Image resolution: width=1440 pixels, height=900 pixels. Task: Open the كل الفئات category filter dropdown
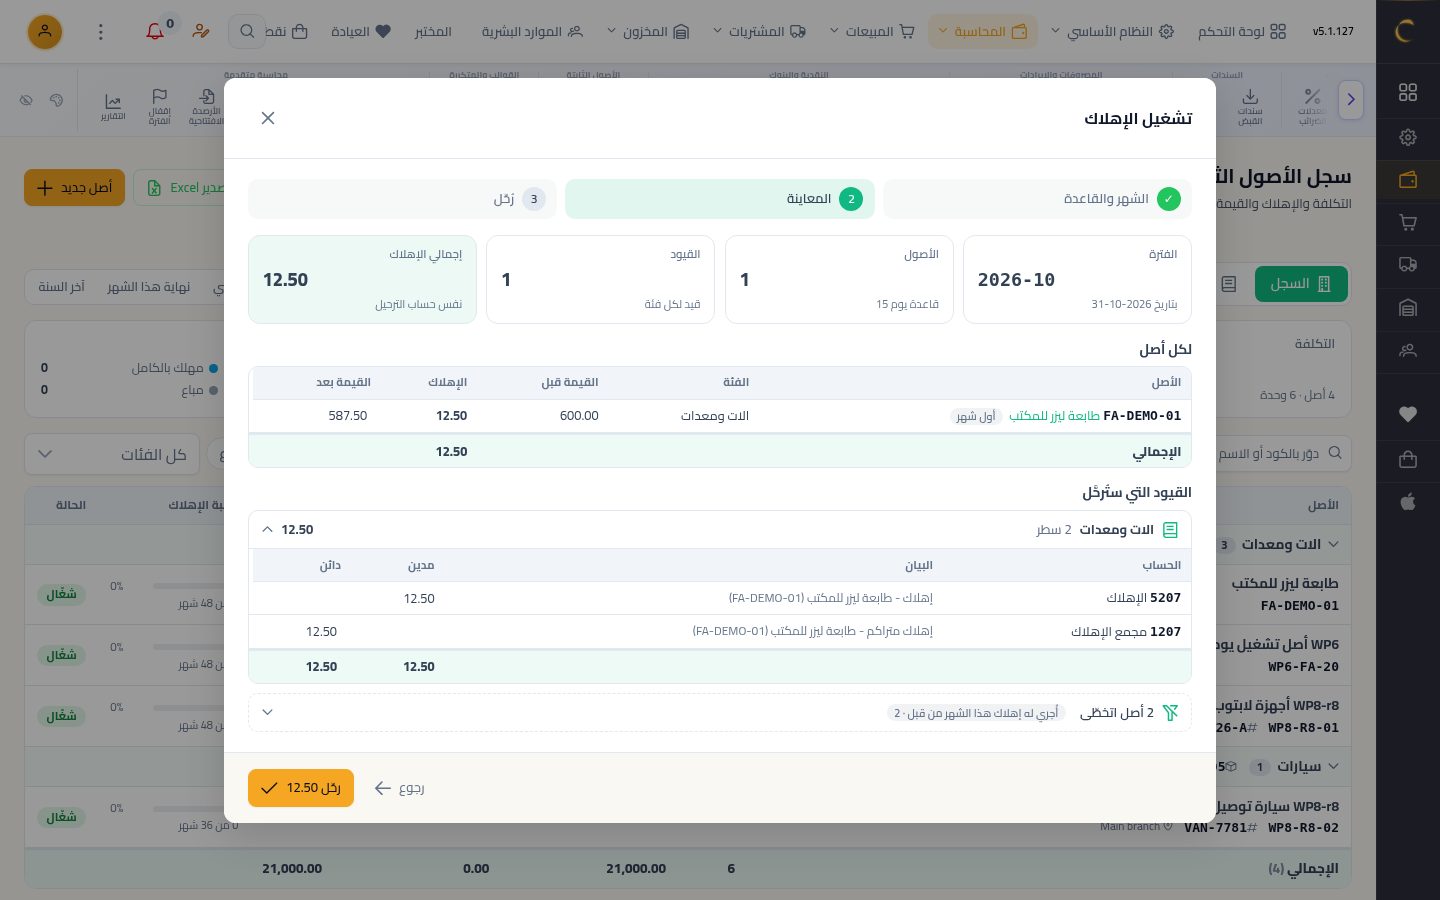tap(112, 454)
